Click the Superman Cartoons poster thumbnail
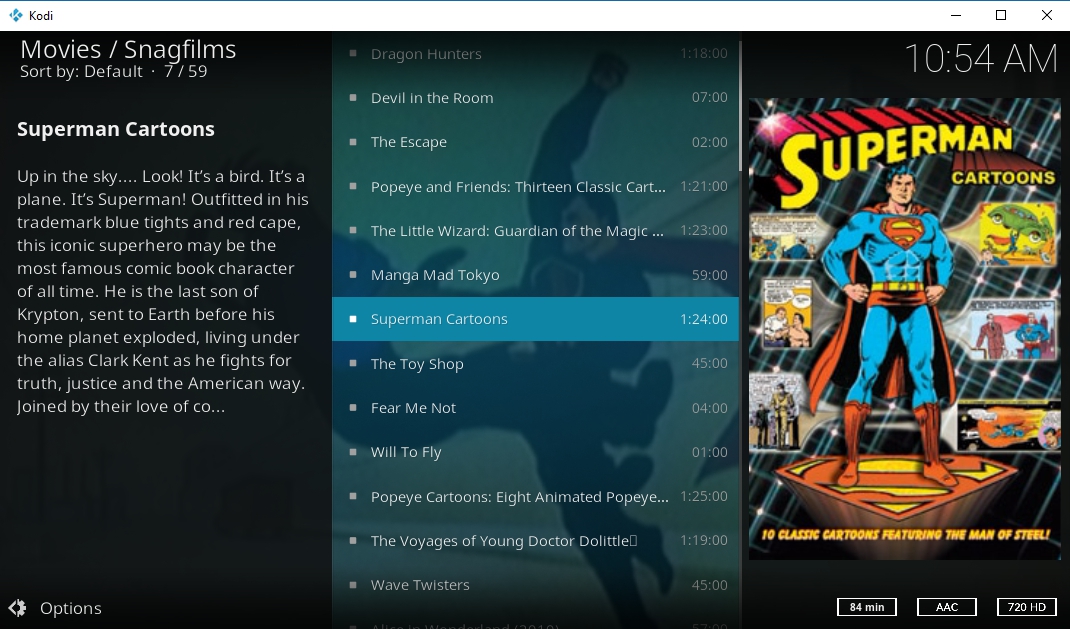 coord(905,329)
